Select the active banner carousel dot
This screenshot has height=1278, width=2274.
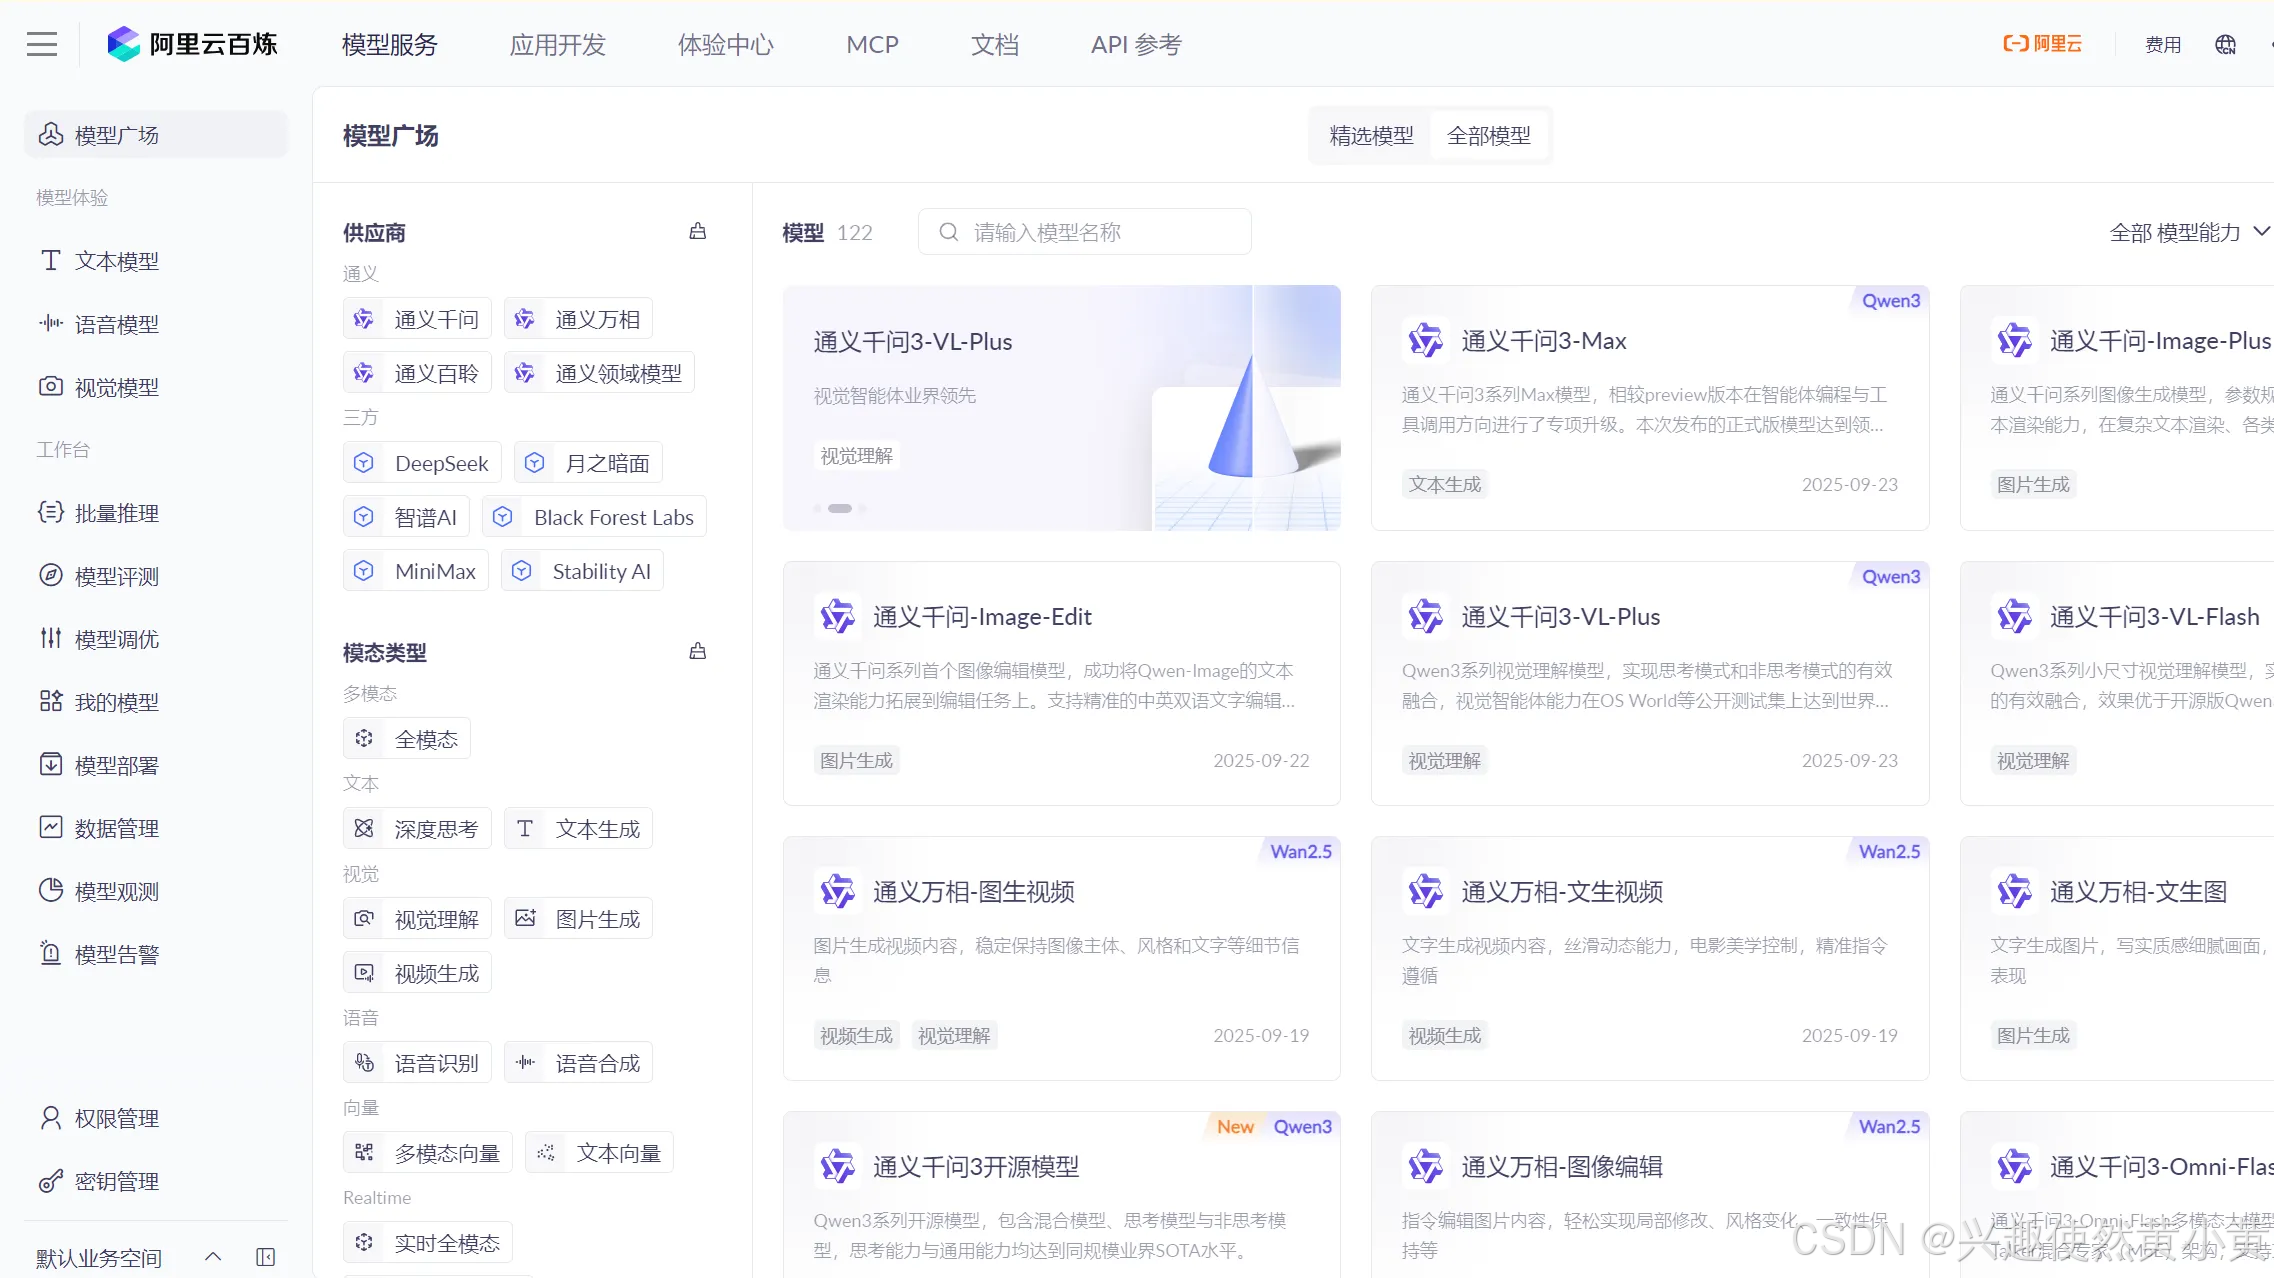tap(840, 508)
